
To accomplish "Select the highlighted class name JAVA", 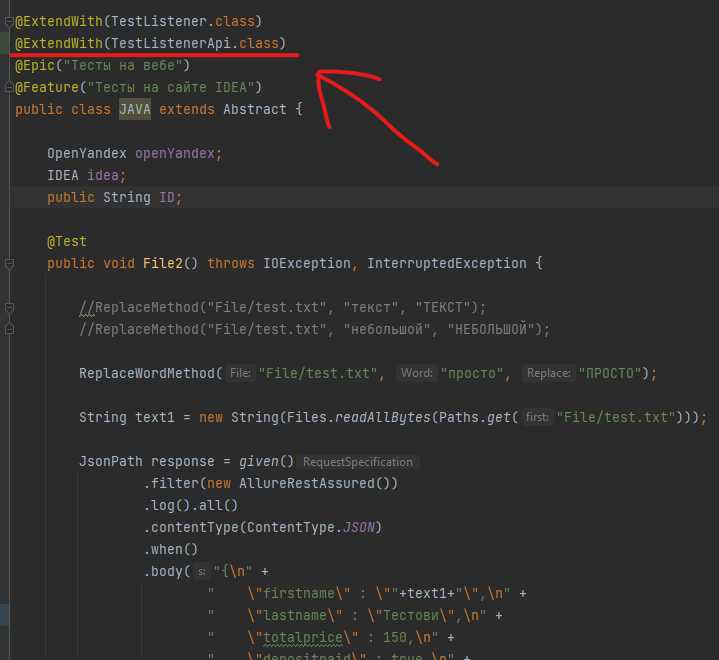I will pyautogui.click(x=135, y=110).
